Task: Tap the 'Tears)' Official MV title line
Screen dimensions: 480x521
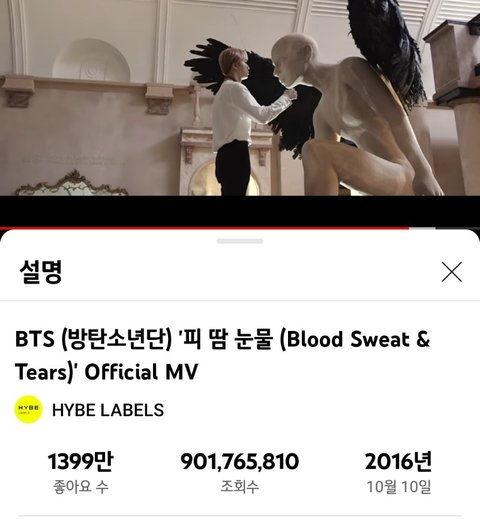Action: click(x=106, y=372)
